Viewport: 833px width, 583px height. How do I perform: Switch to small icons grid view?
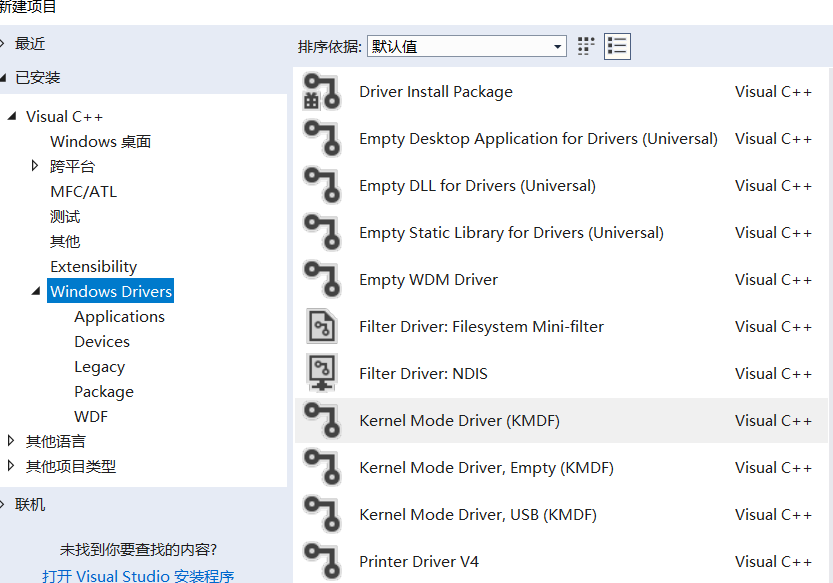(x=585, y=46)
